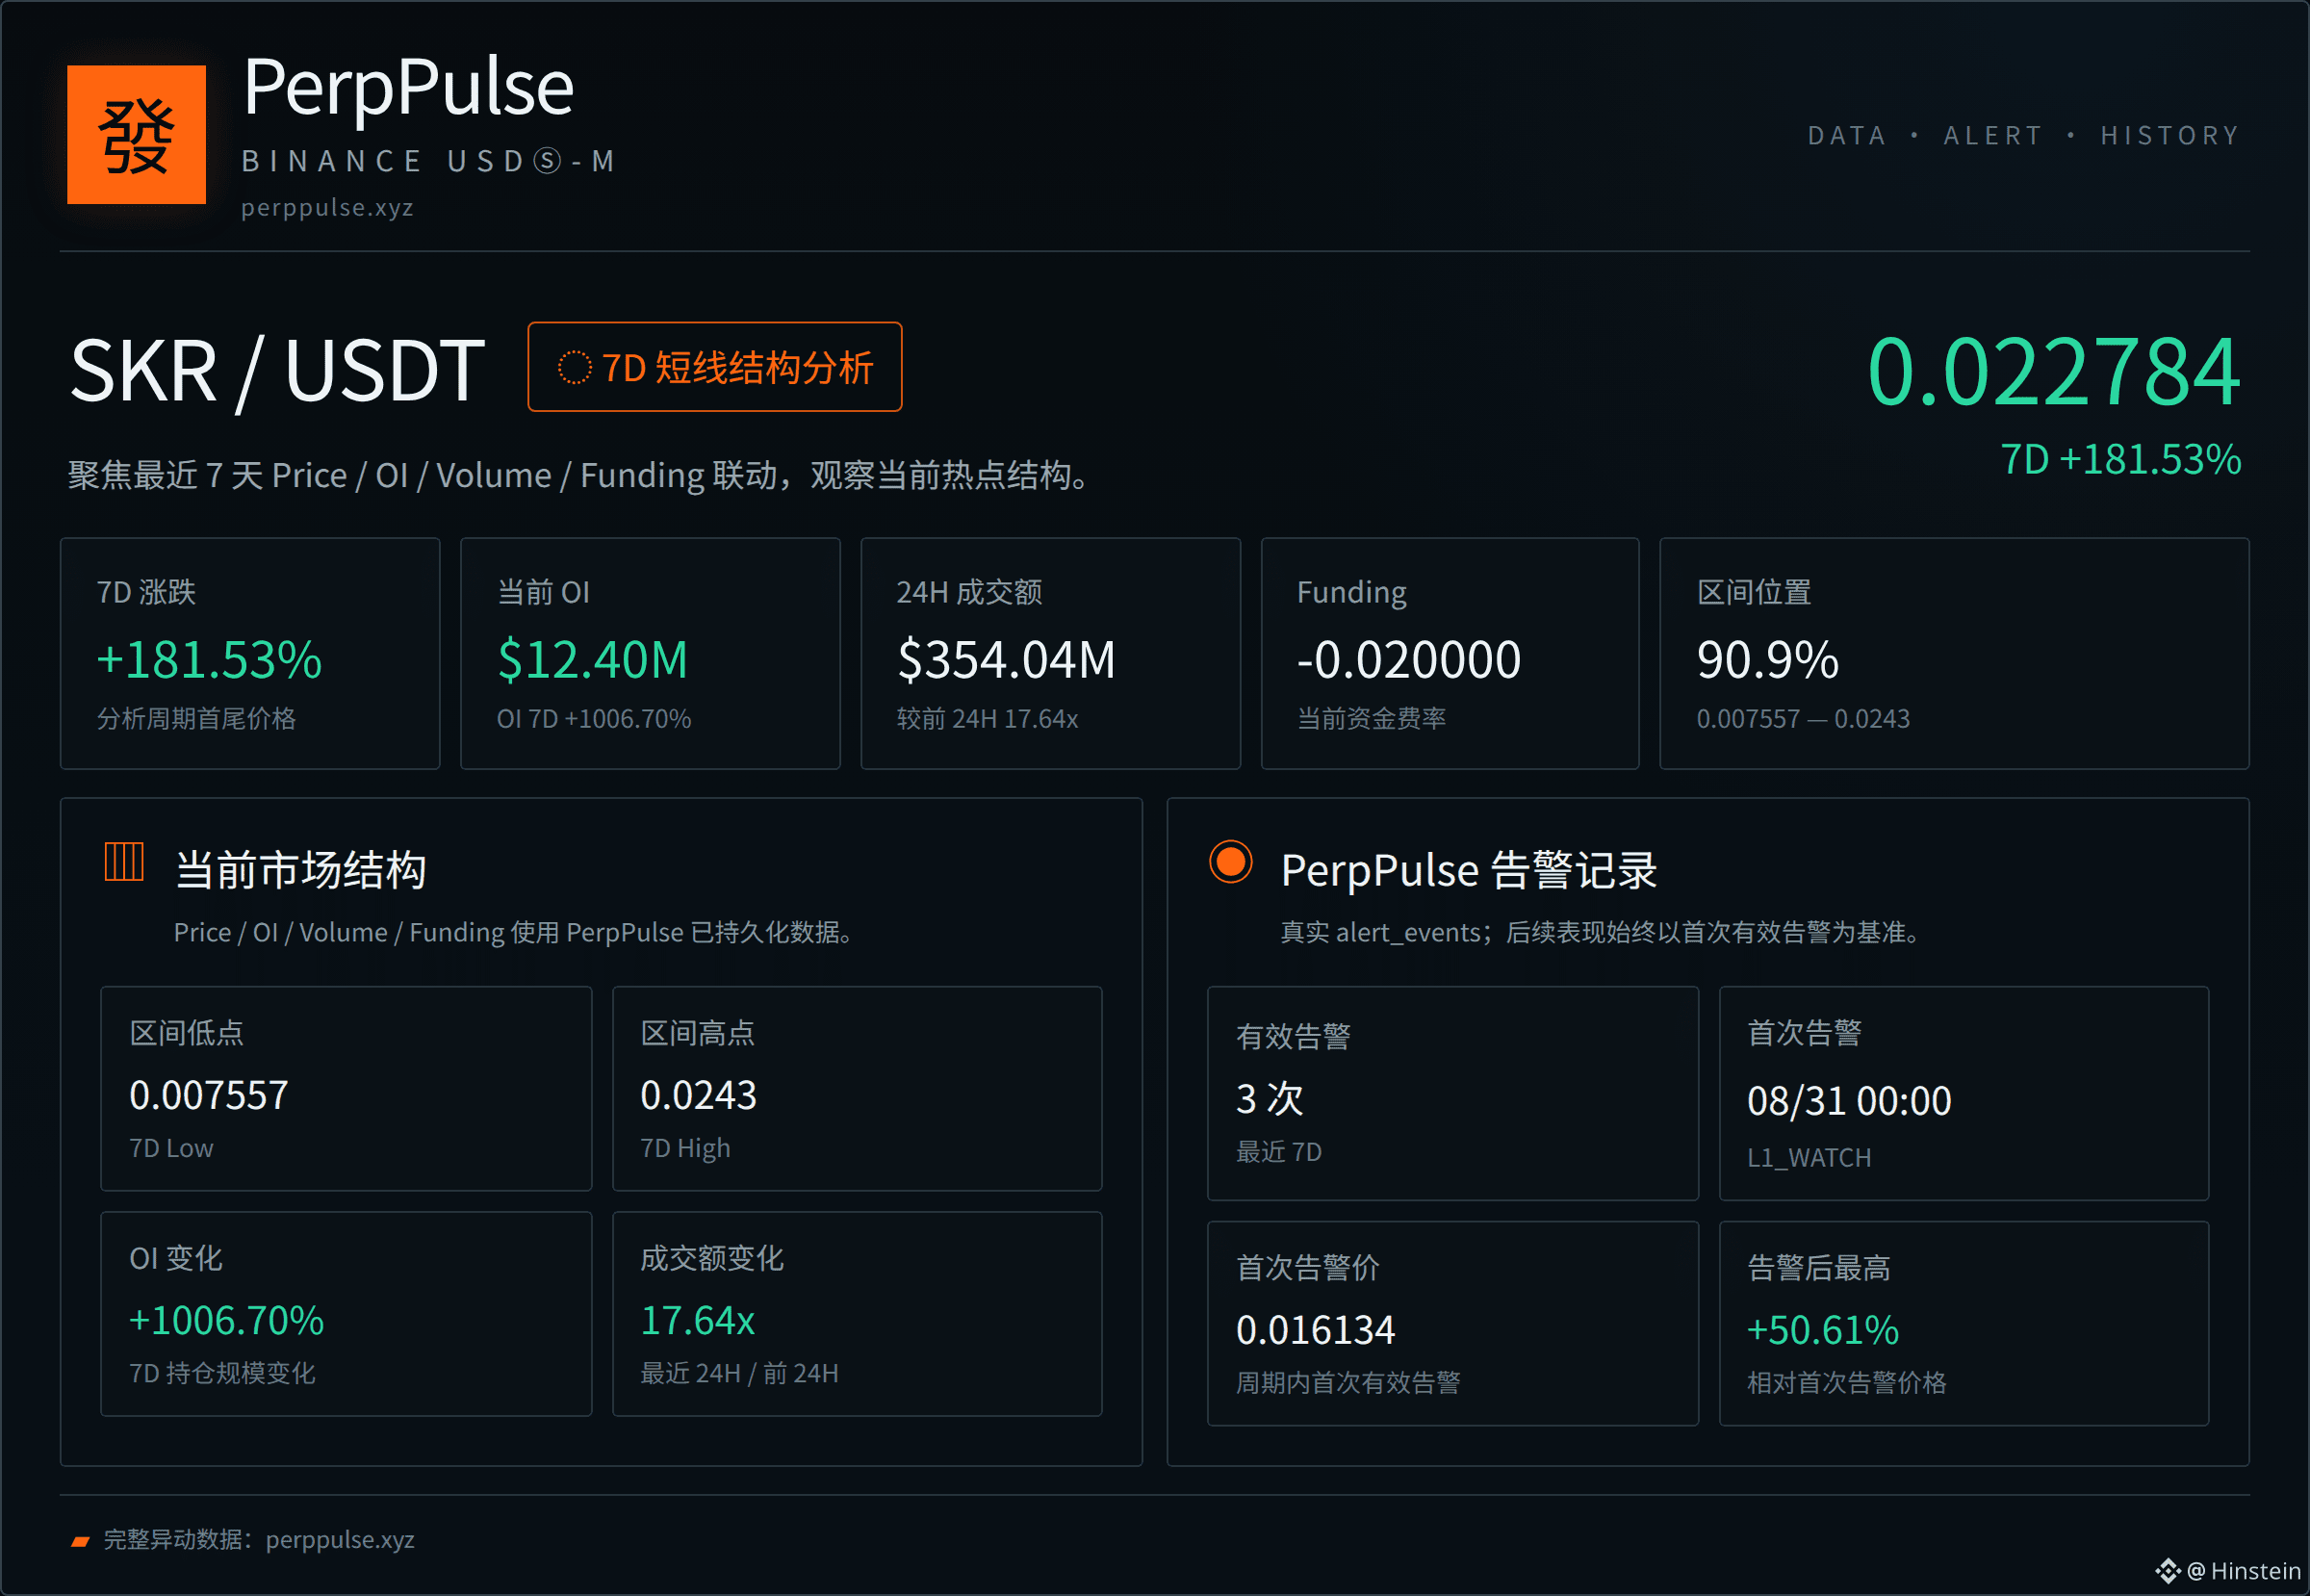Click 有效告警 value 3 次

pos(1270,1099)
